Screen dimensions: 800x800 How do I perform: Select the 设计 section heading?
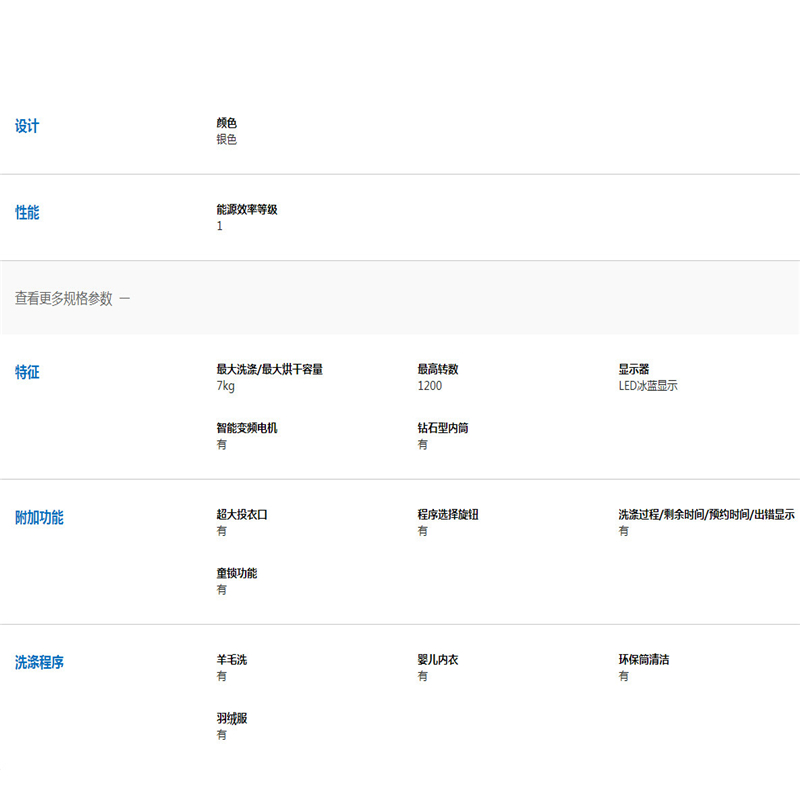[x=27, y=126]
